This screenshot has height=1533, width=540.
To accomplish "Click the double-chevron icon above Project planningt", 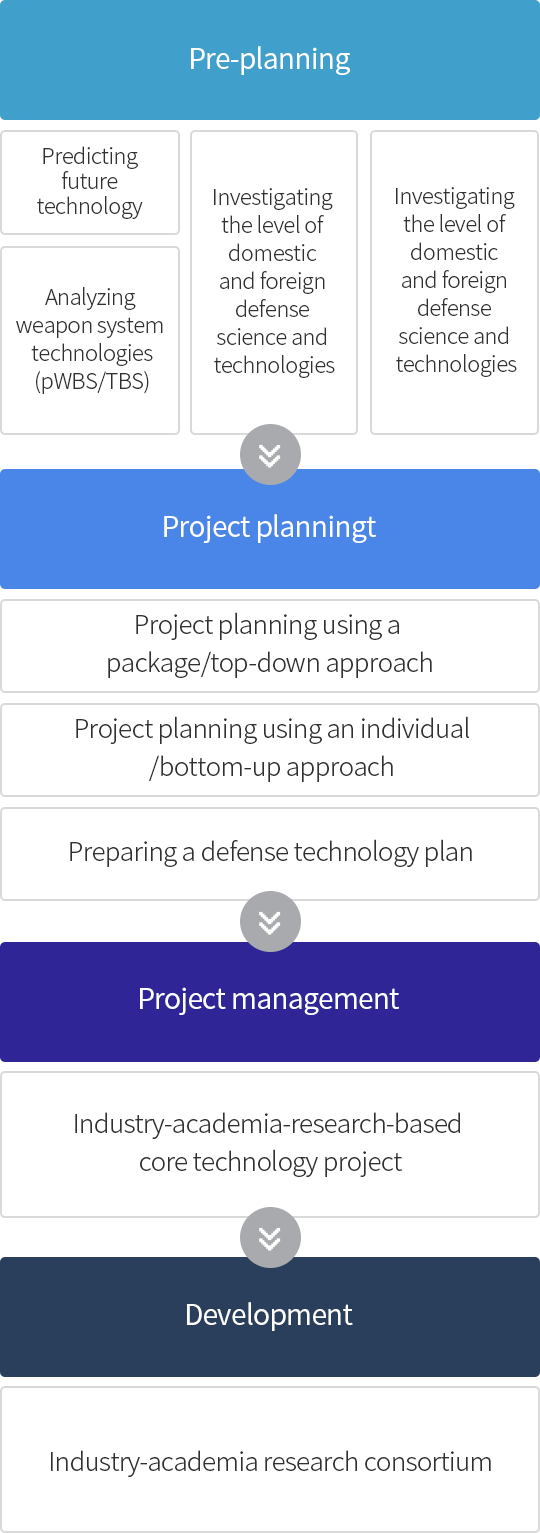I will (x=270, y=455).
